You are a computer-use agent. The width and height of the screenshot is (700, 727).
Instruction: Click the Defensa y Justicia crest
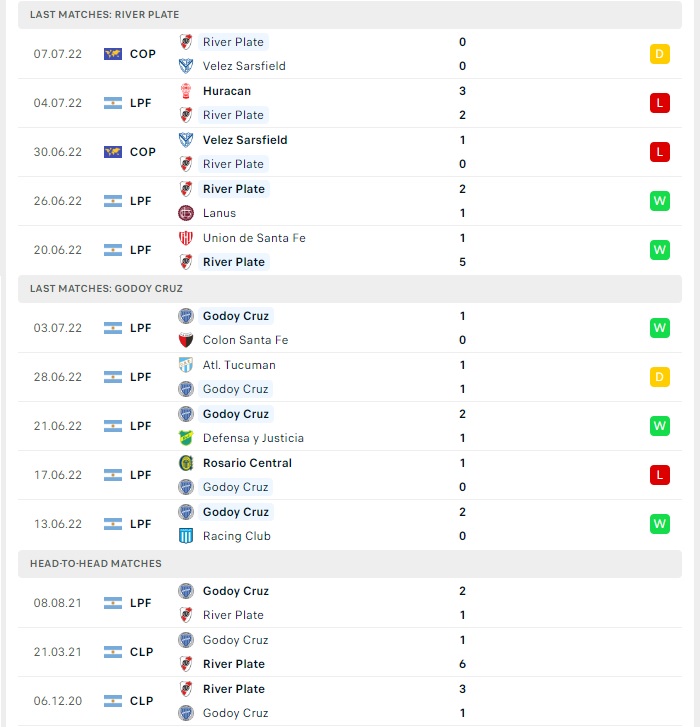pos(186,438)
